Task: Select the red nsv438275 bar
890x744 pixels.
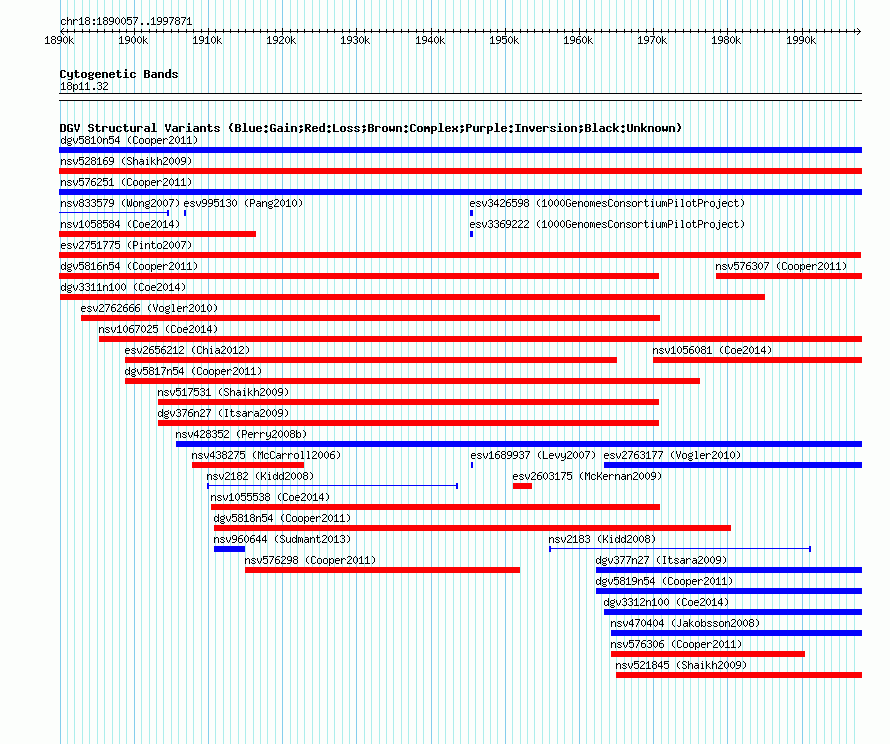Action: tap(248, 465)
